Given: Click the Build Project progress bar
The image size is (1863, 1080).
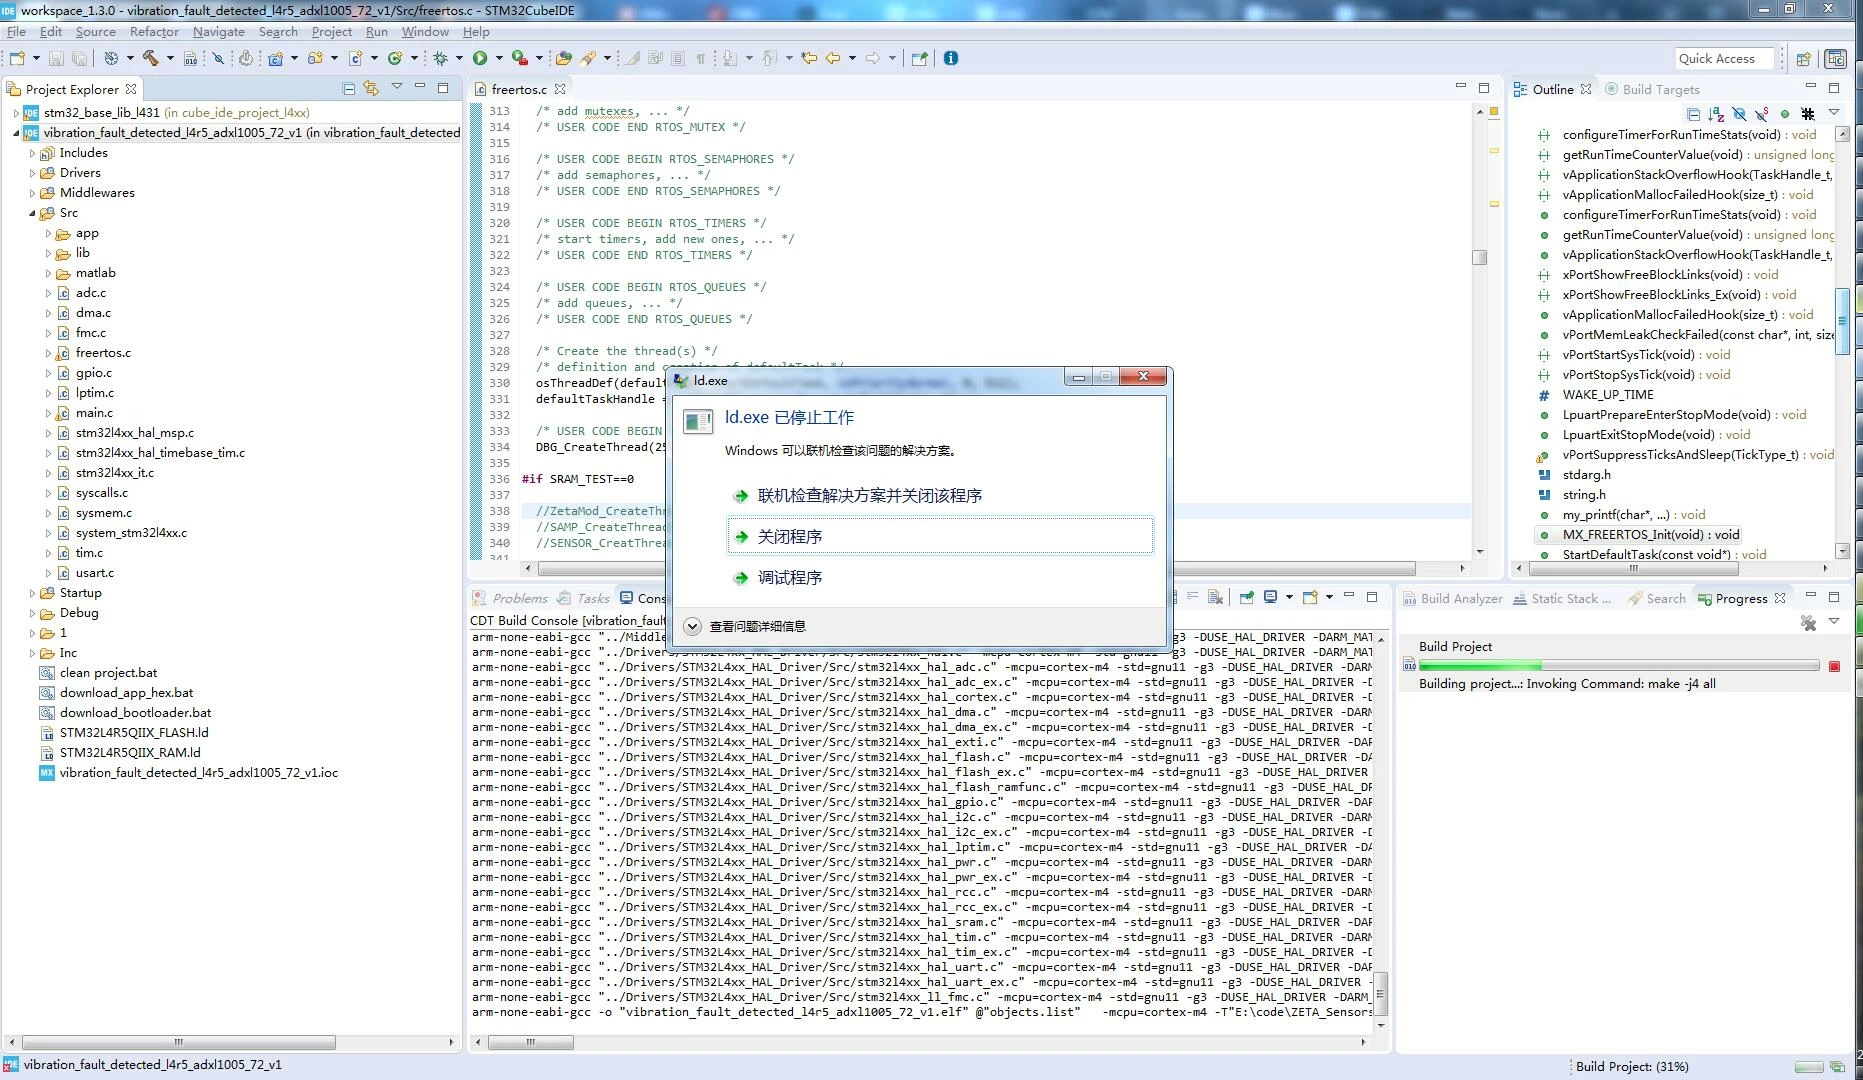Looking at the screenshot, I should tap(1619, 666).
